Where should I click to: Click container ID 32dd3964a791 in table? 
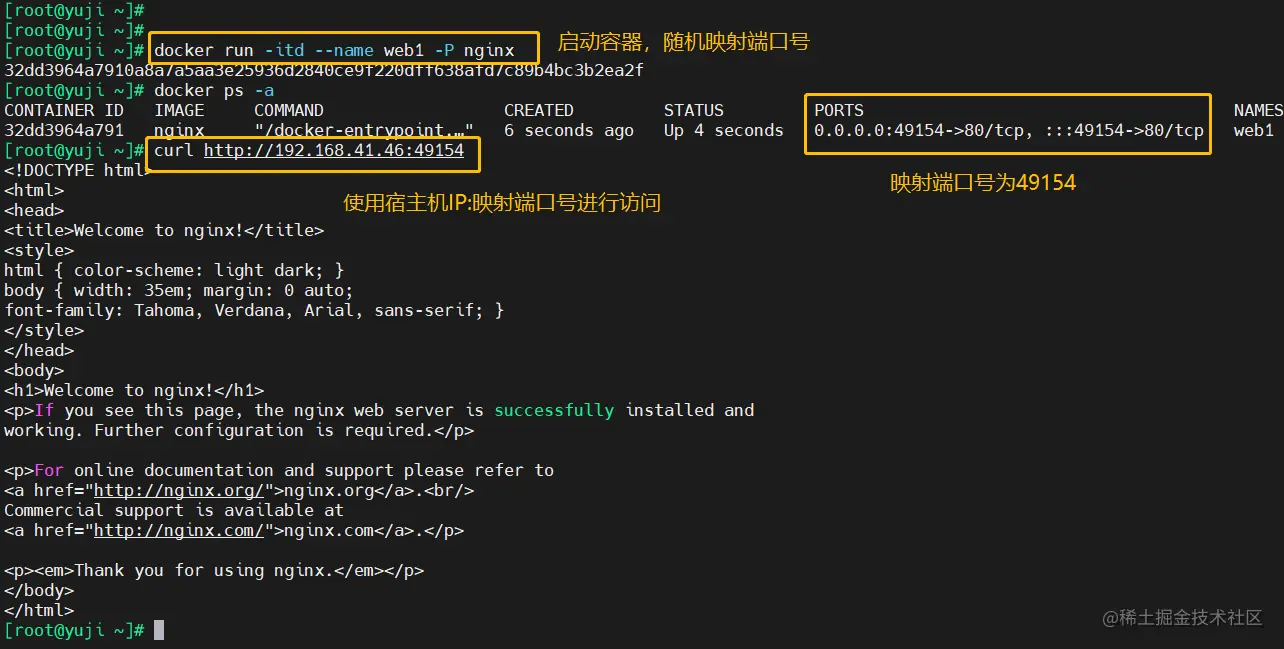tap(64, 130)
